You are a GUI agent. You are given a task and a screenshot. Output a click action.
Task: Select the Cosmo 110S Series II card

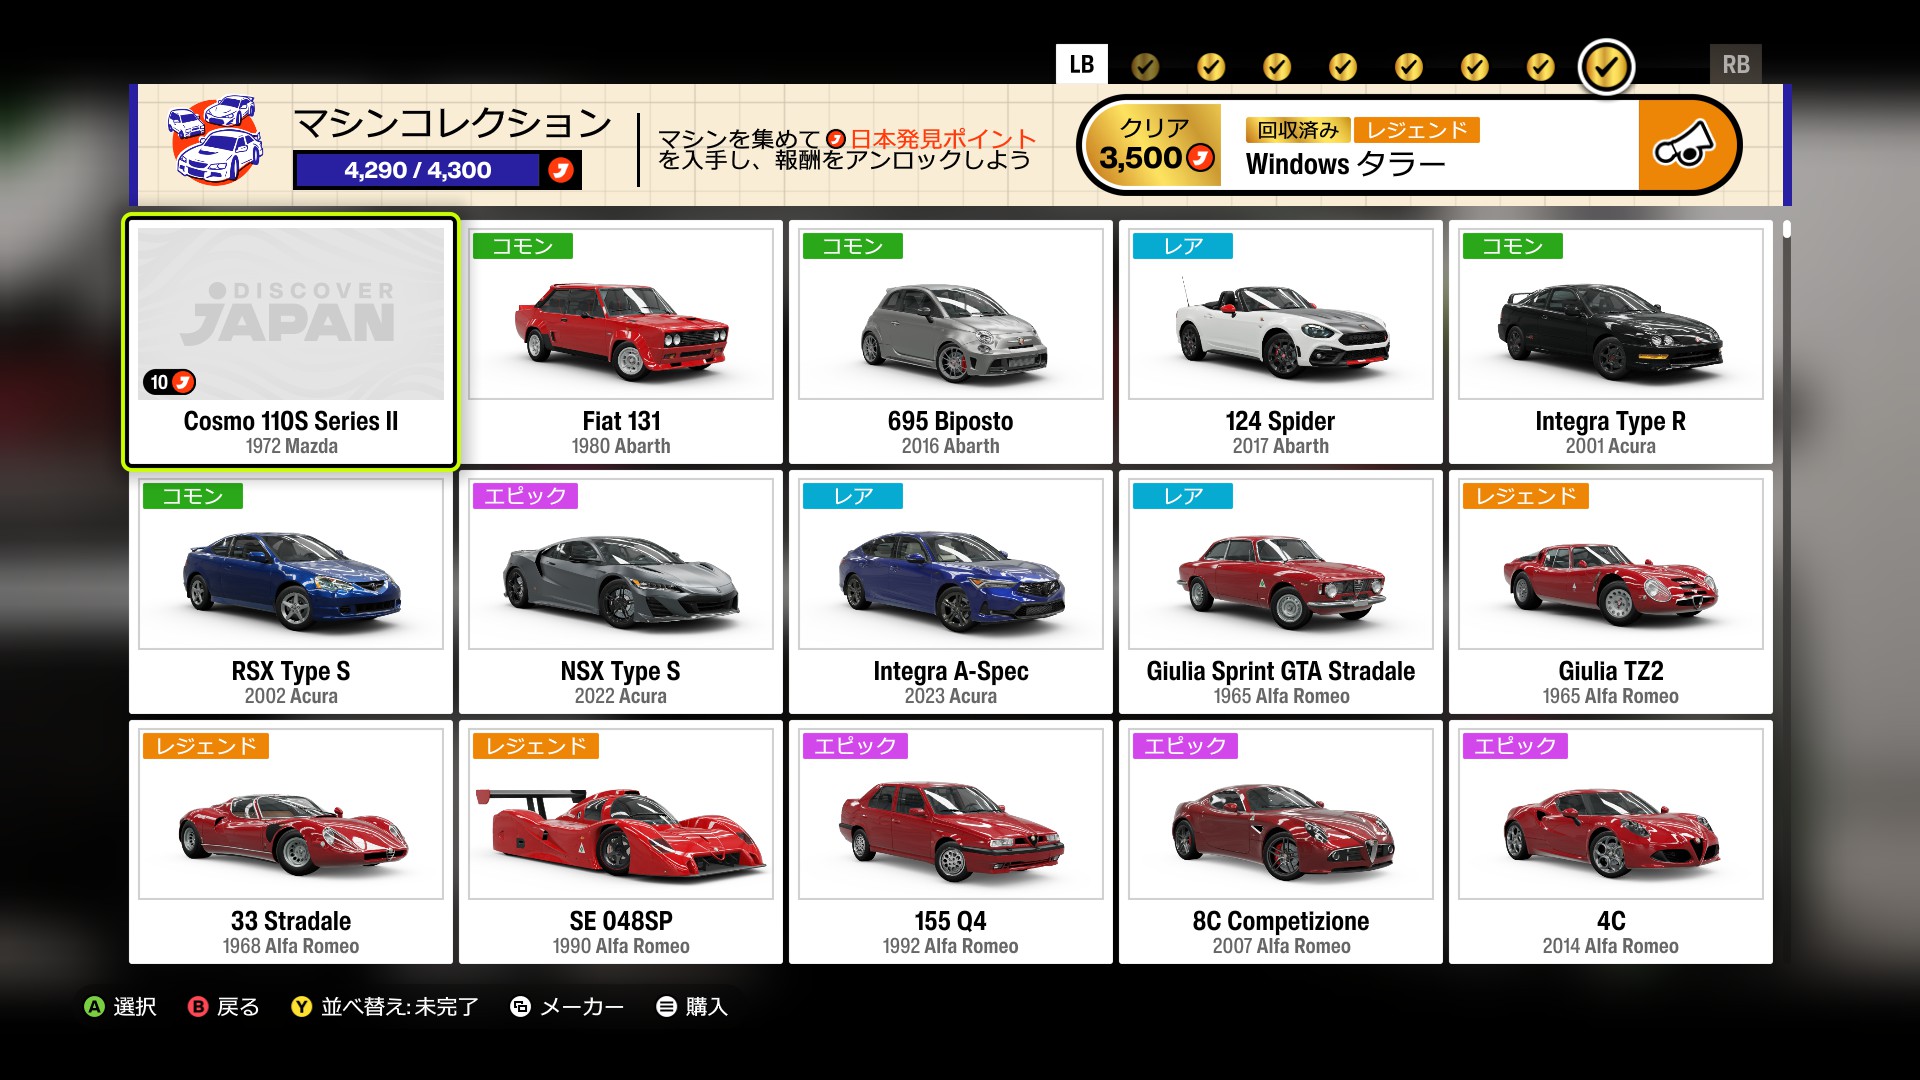click(x=291, y=342)
